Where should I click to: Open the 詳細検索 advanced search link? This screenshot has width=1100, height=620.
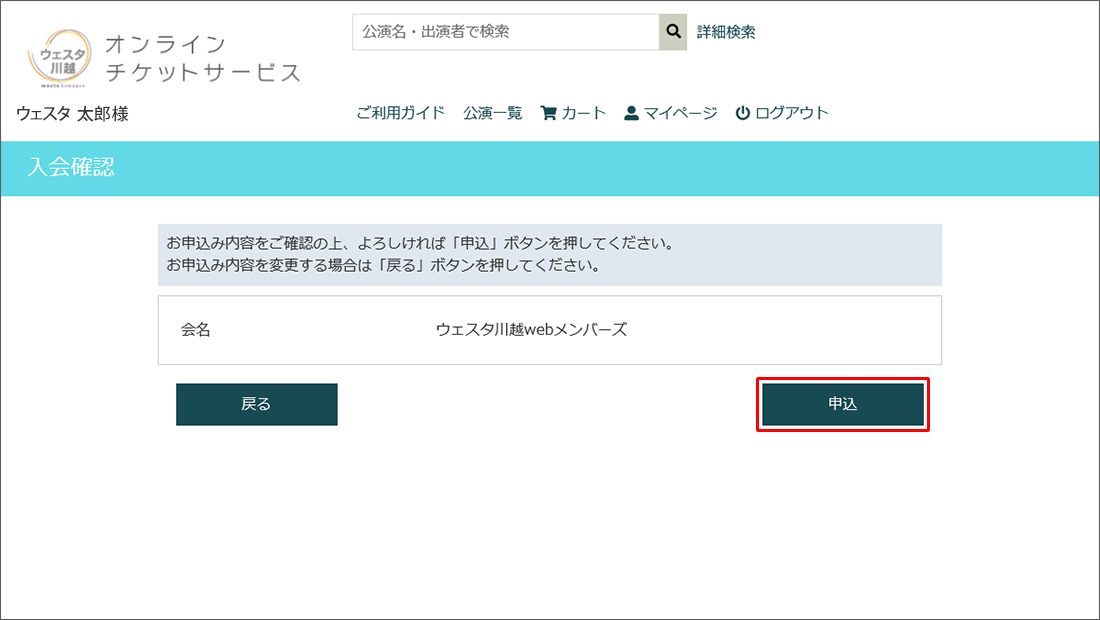click(726, 32)
